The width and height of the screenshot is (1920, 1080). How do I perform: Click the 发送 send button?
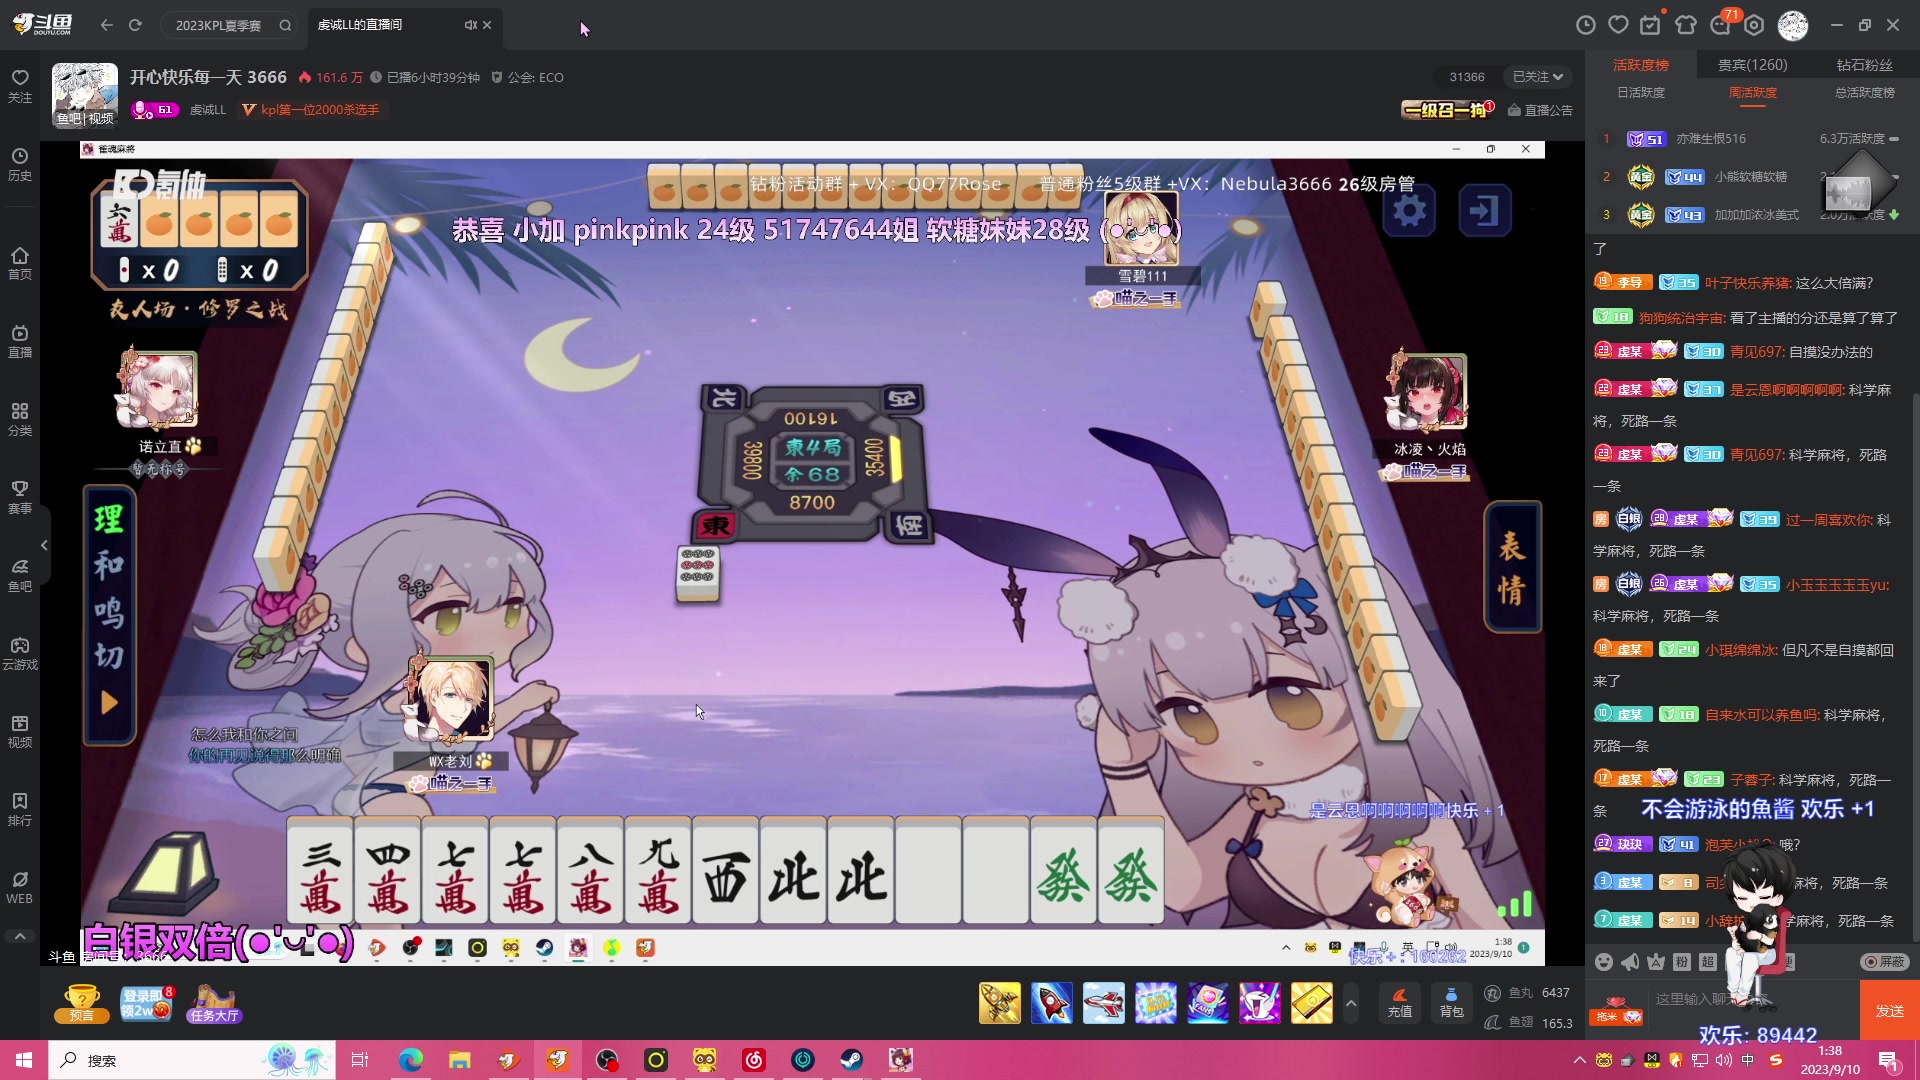[x=1889, y=1010]
